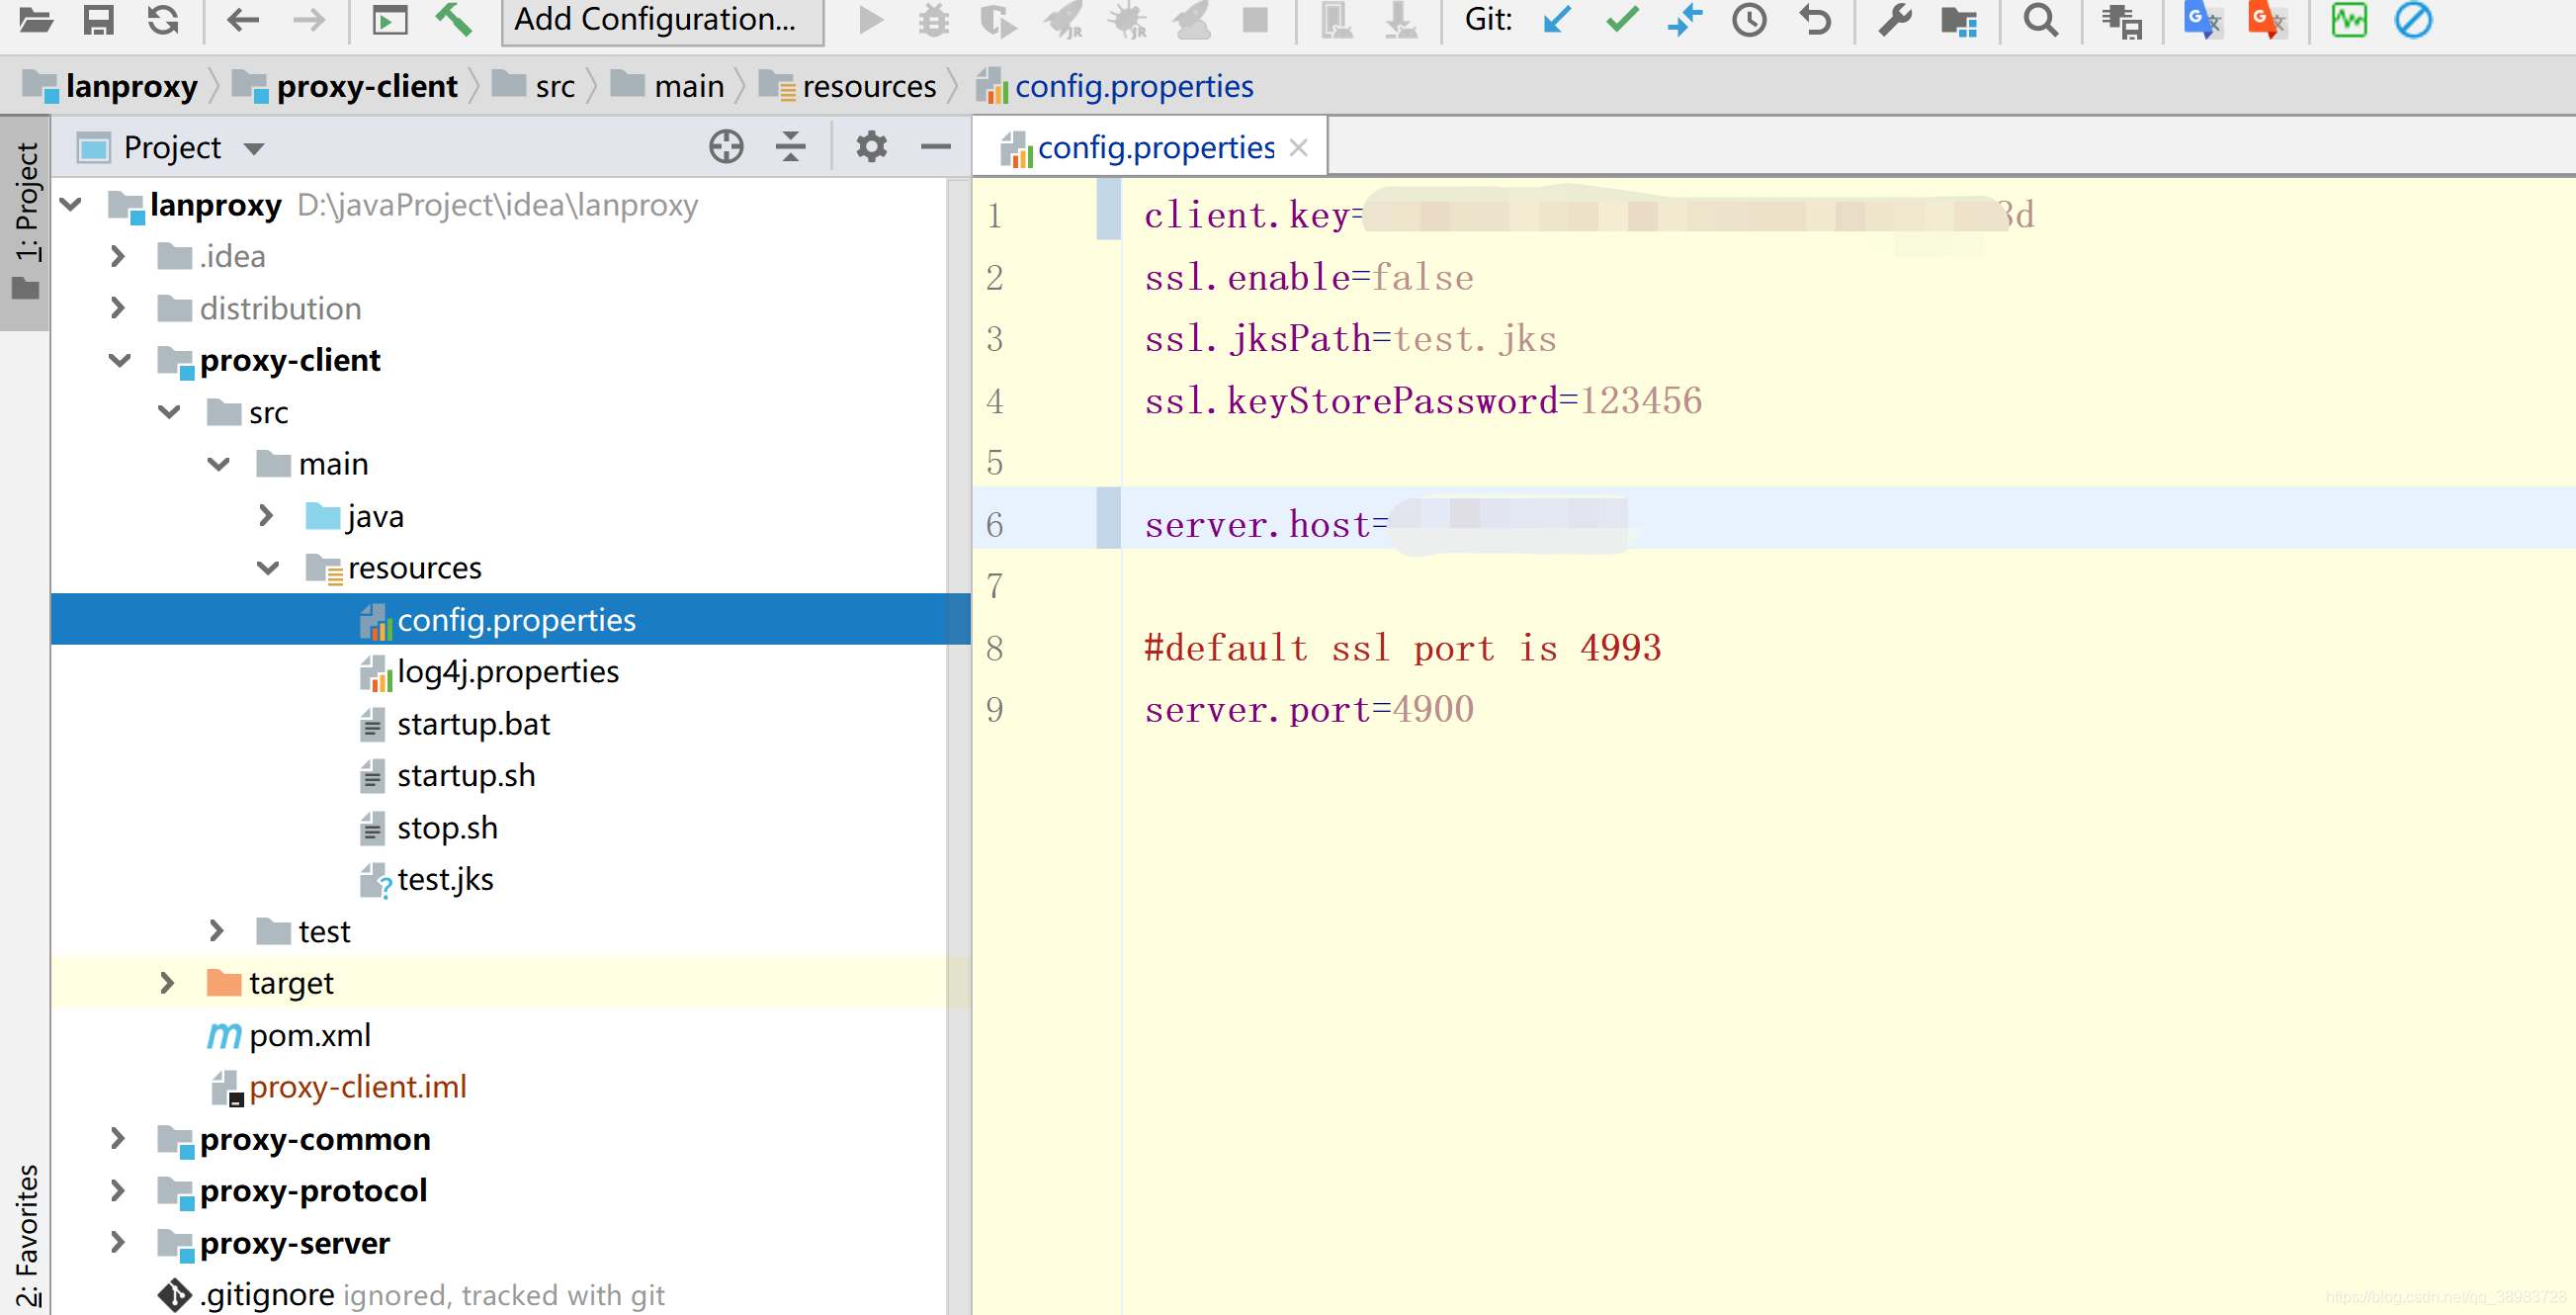Expand the target folder
Image resolution: width=2576 pixels, height=1315 pixels.
167,983
